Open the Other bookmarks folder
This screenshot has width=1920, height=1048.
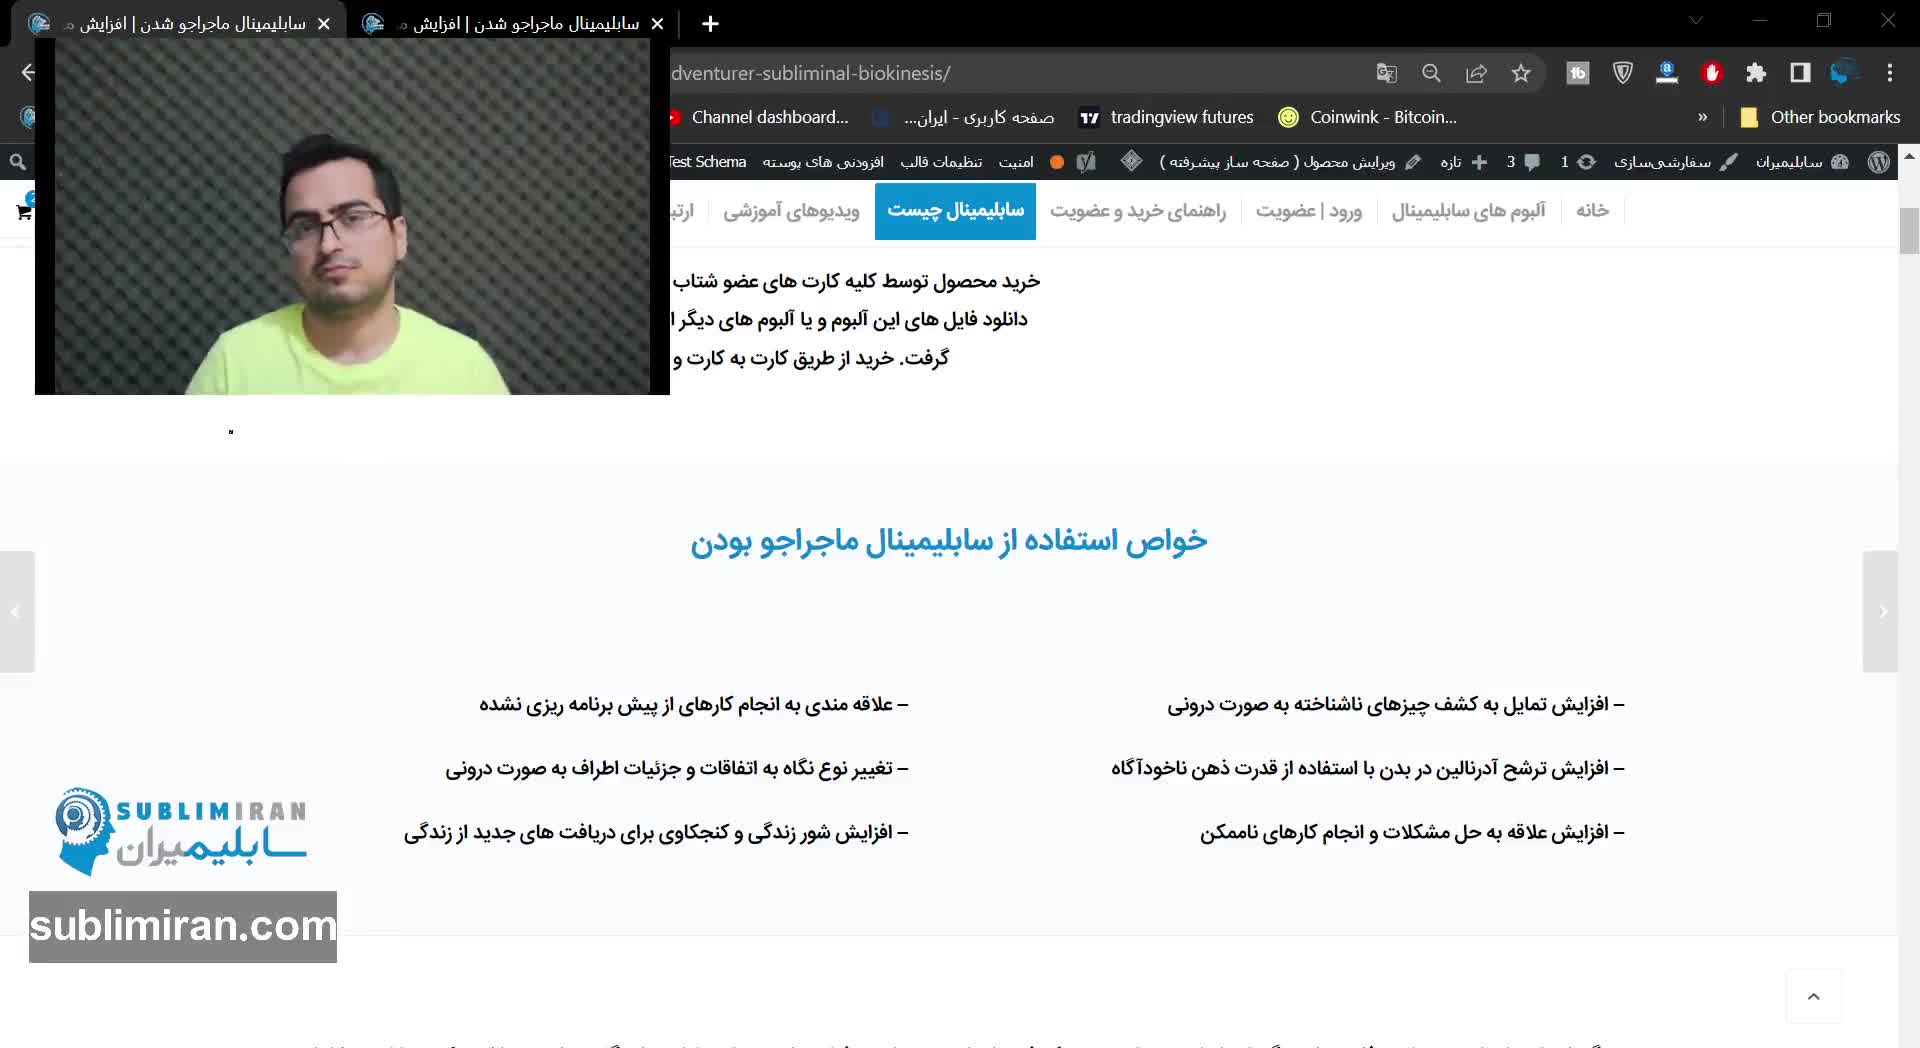point(1821,117)
